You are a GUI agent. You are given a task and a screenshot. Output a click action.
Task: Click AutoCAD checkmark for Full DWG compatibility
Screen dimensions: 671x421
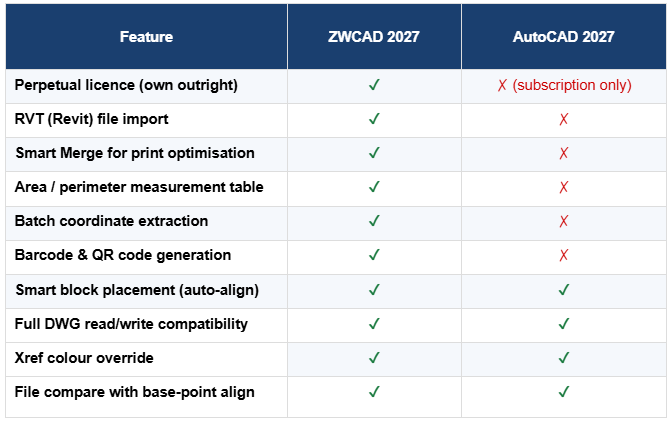[564, 324]
